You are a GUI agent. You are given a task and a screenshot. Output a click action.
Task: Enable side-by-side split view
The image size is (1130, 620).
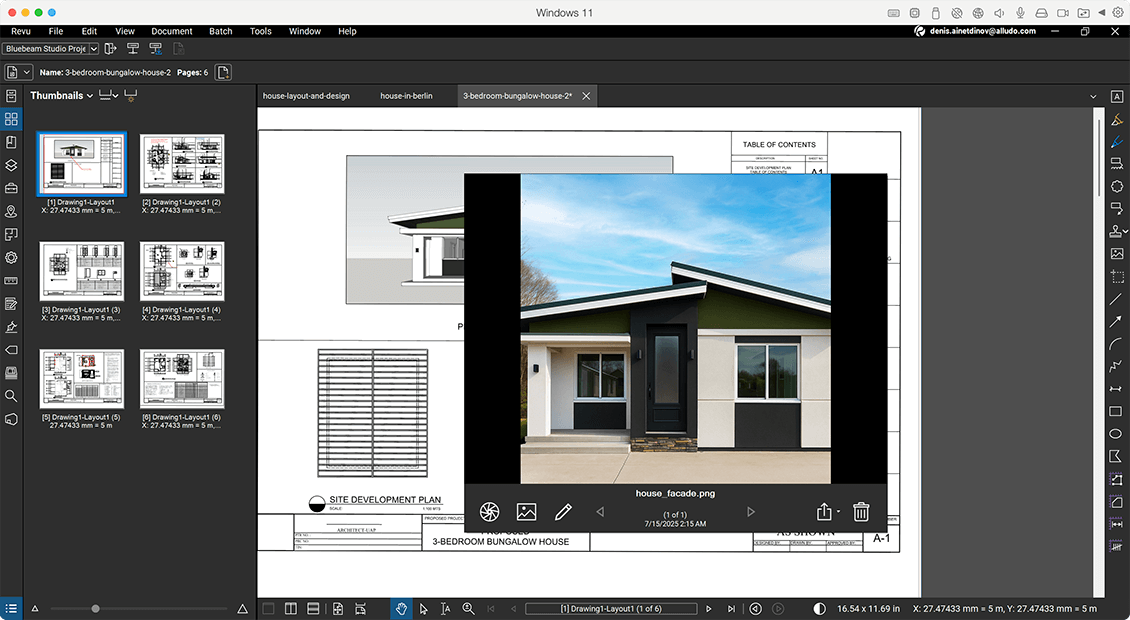point(291,608)
